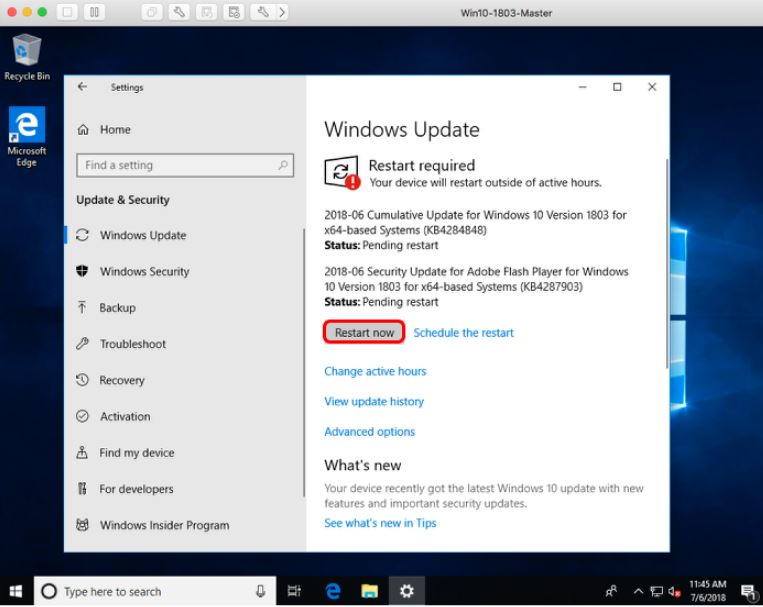Open Action Center notifications icon
This screenshot has width=763, height=607.
(x=747, y=591)
